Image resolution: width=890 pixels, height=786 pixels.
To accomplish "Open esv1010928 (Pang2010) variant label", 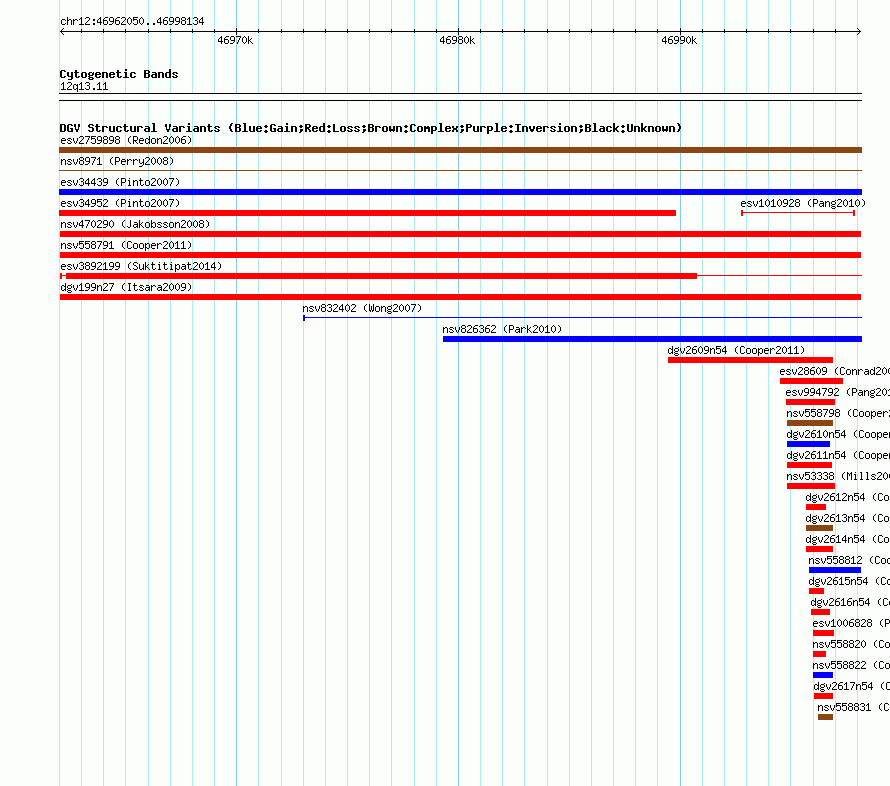I will [x=803, y=203].
